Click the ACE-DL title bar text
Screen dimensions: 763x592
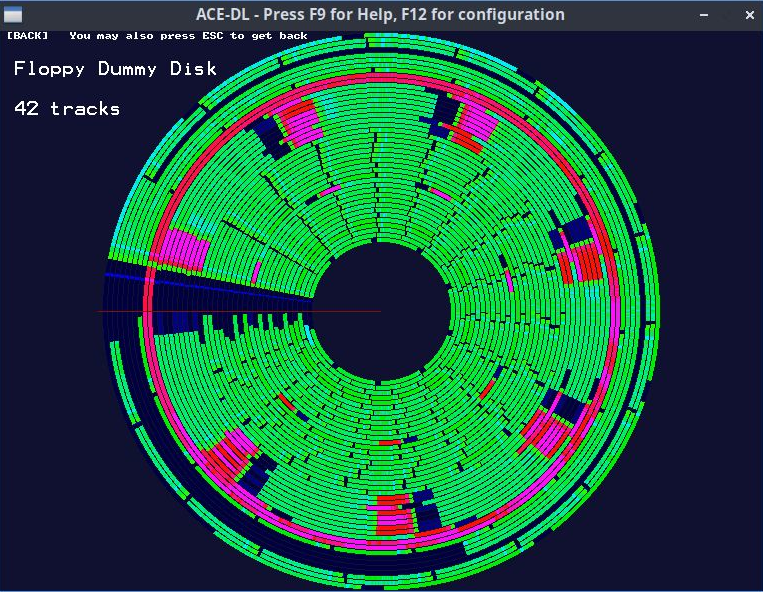coord(380,15)
